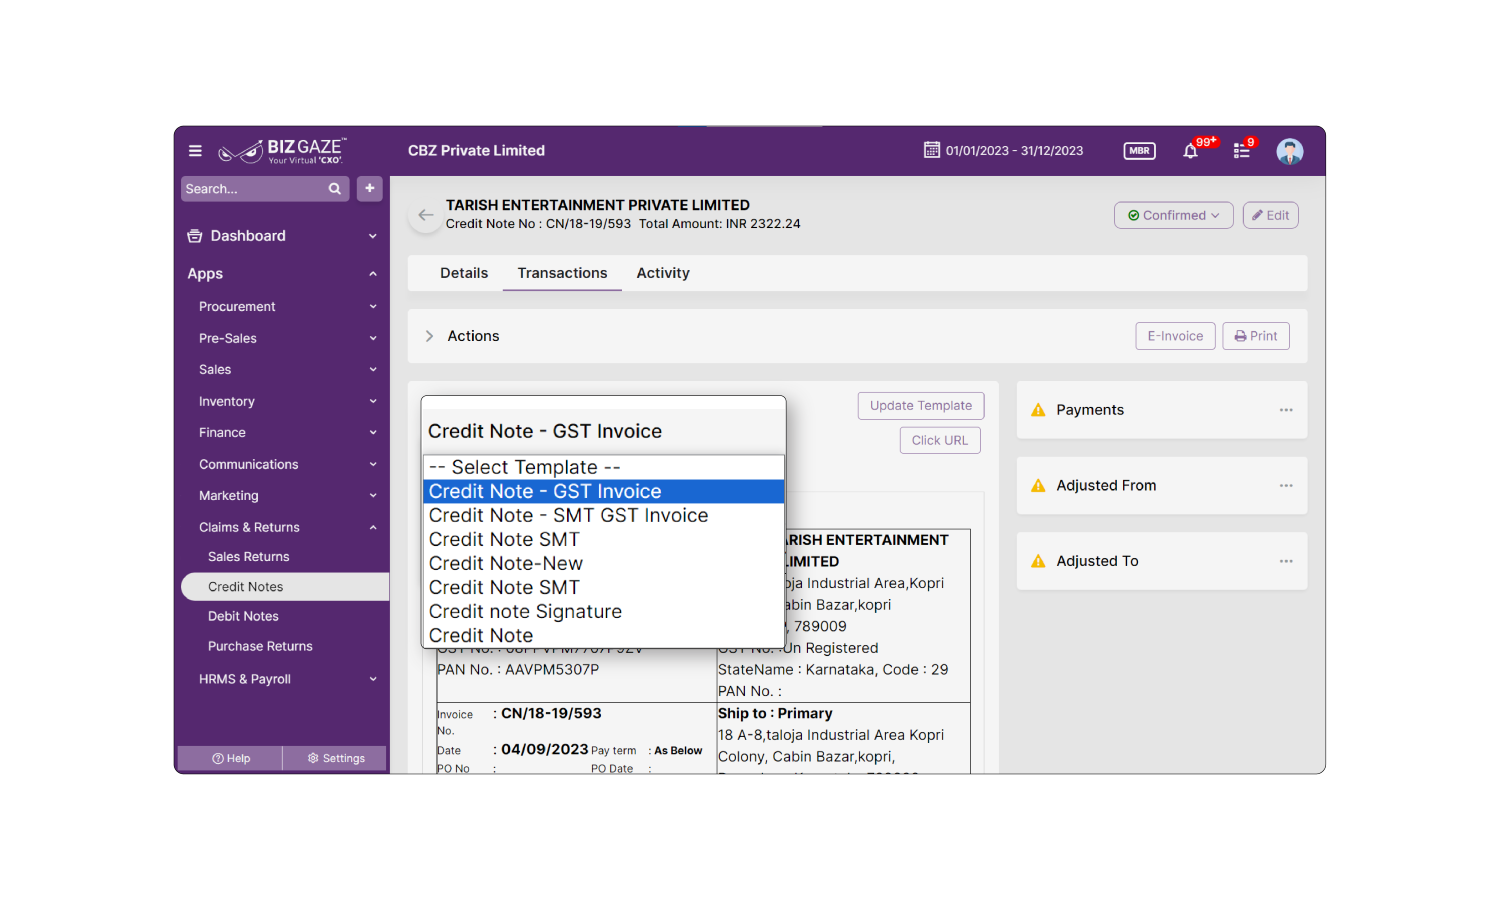Click the Update Template button

click(921, 405)
